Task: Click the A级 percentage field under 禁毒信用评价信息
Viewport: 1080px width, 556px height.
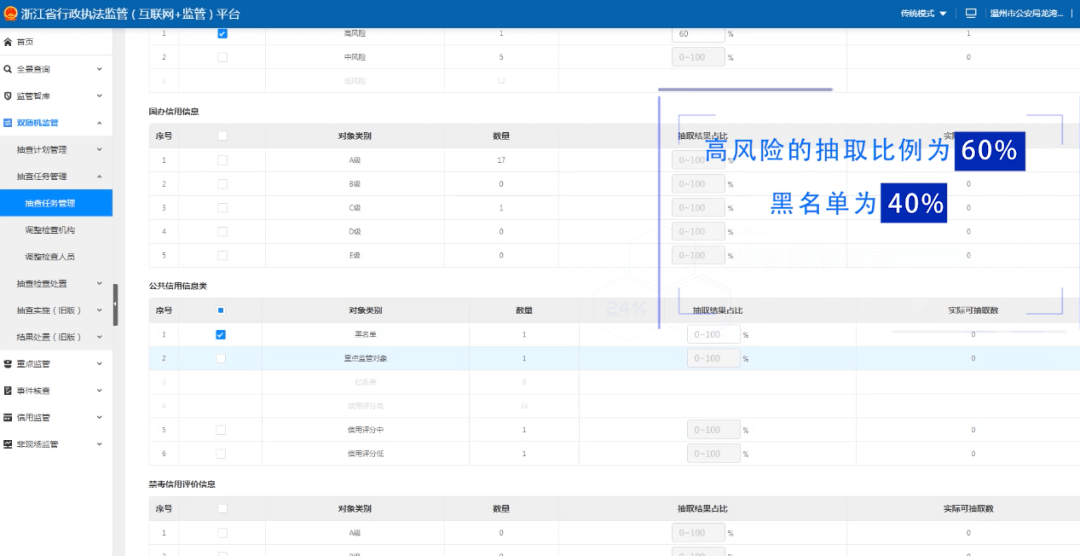Action: (698, 533)
